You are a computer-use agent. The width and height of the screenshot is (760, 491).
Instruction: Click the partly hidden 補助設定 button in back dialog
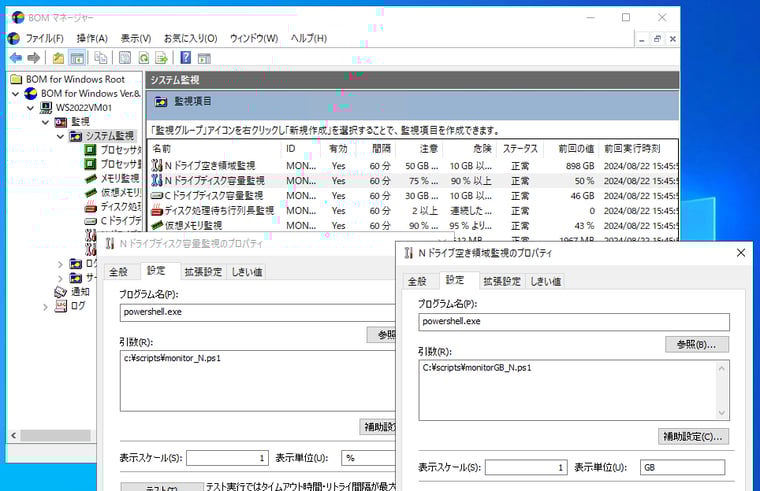[378, 427]
